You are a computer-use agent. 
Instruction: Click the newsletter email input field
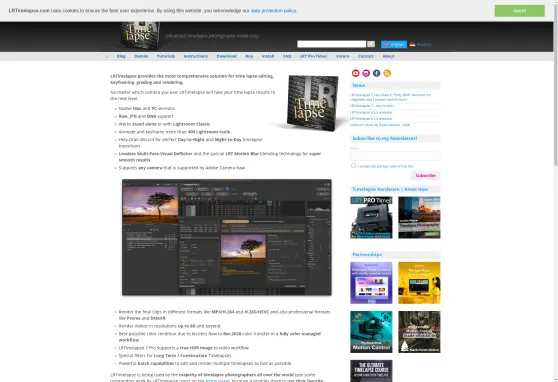pos(395,156)
